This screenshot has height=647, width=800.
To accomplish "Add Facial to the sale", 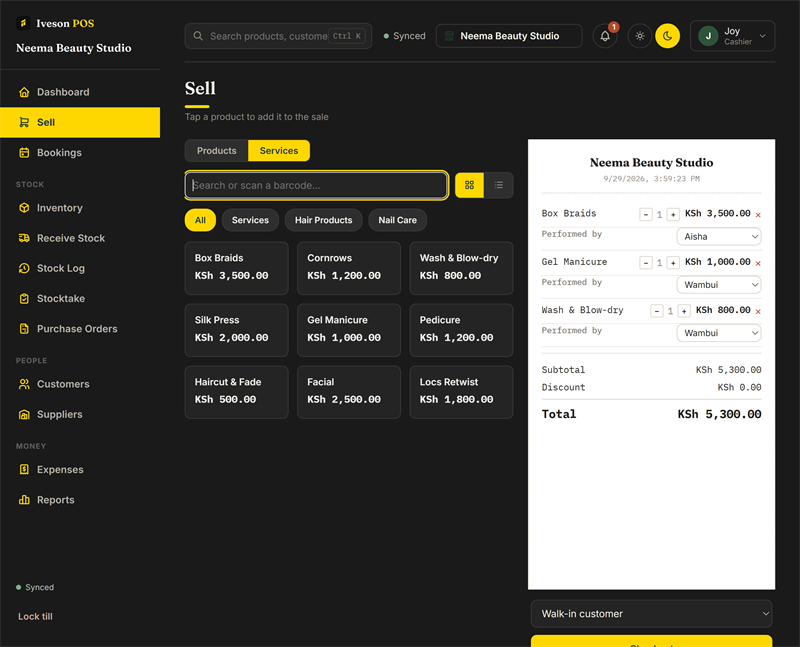I will click(x=349, y=392).
